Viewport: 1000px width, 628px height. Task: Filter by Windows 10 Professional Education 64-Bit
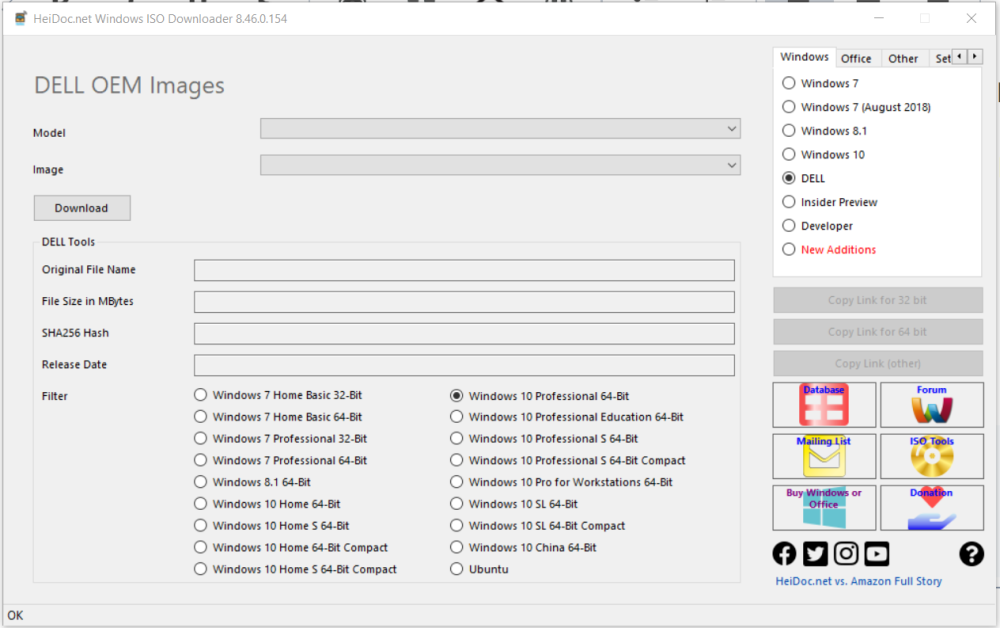(567, 417)
